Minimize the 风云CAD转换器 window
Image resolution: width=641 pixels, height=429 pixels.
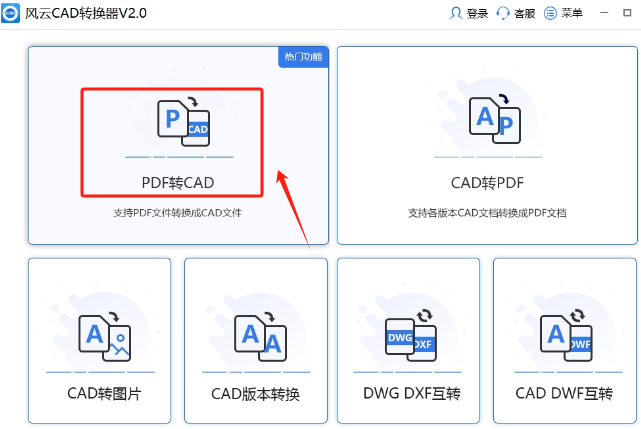click(x=604, y=13)
